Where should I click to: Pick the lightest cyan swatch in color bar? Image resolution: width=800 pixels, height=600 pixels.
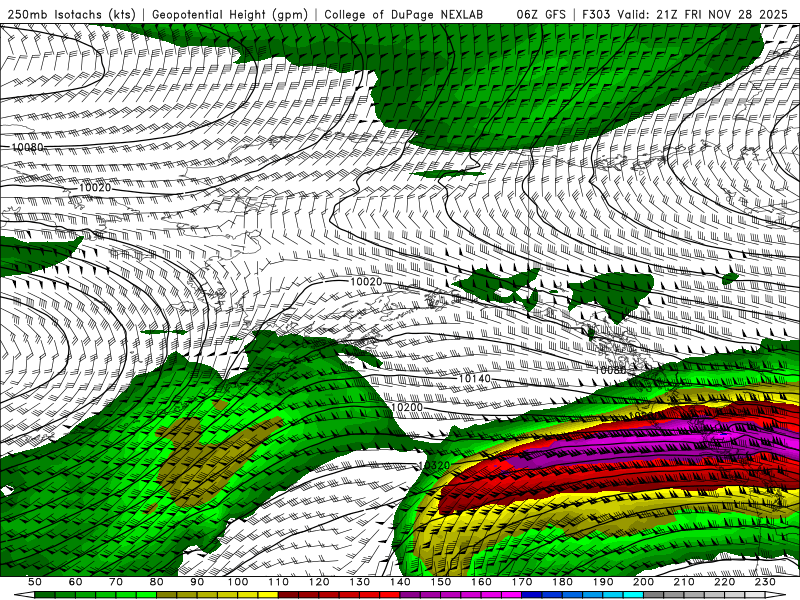pyautogui.click(x=633, y=595)
